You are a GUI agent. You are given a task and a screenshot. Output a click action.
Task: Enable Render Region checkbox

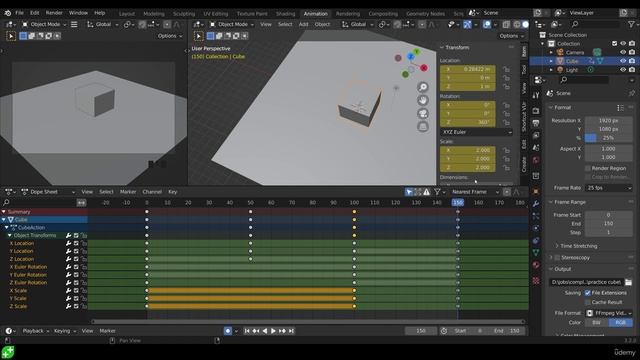pyautogui.click(x=588, y=168)
